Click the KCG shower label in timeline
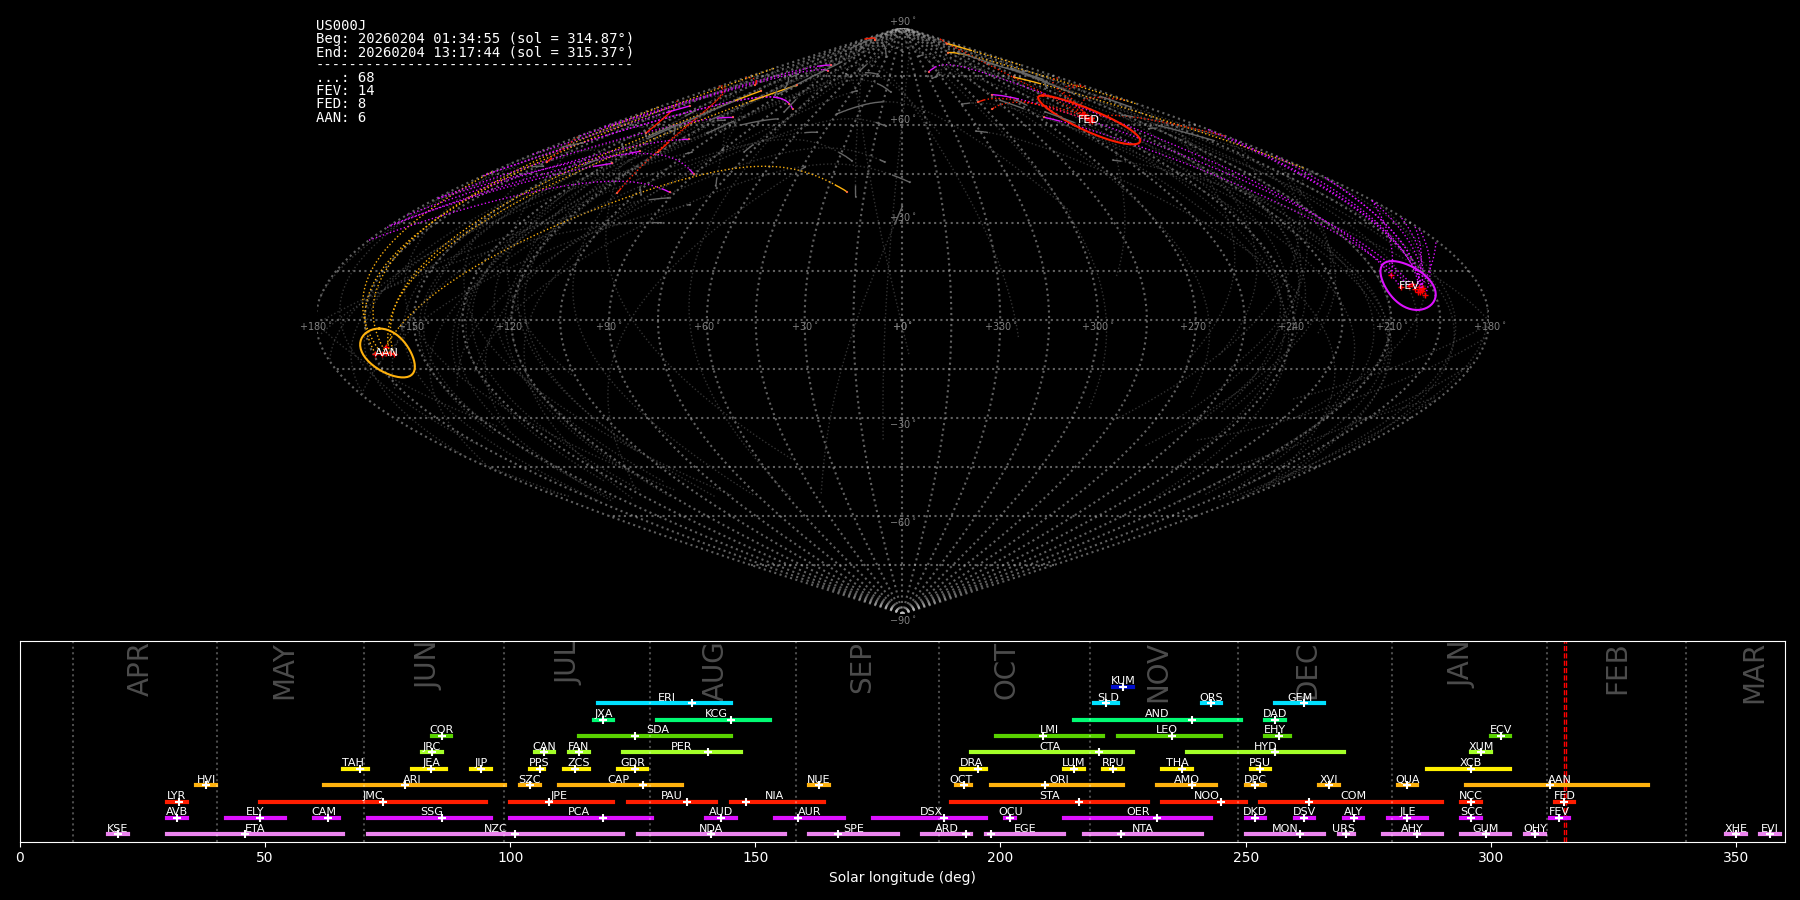 (716, 714)
